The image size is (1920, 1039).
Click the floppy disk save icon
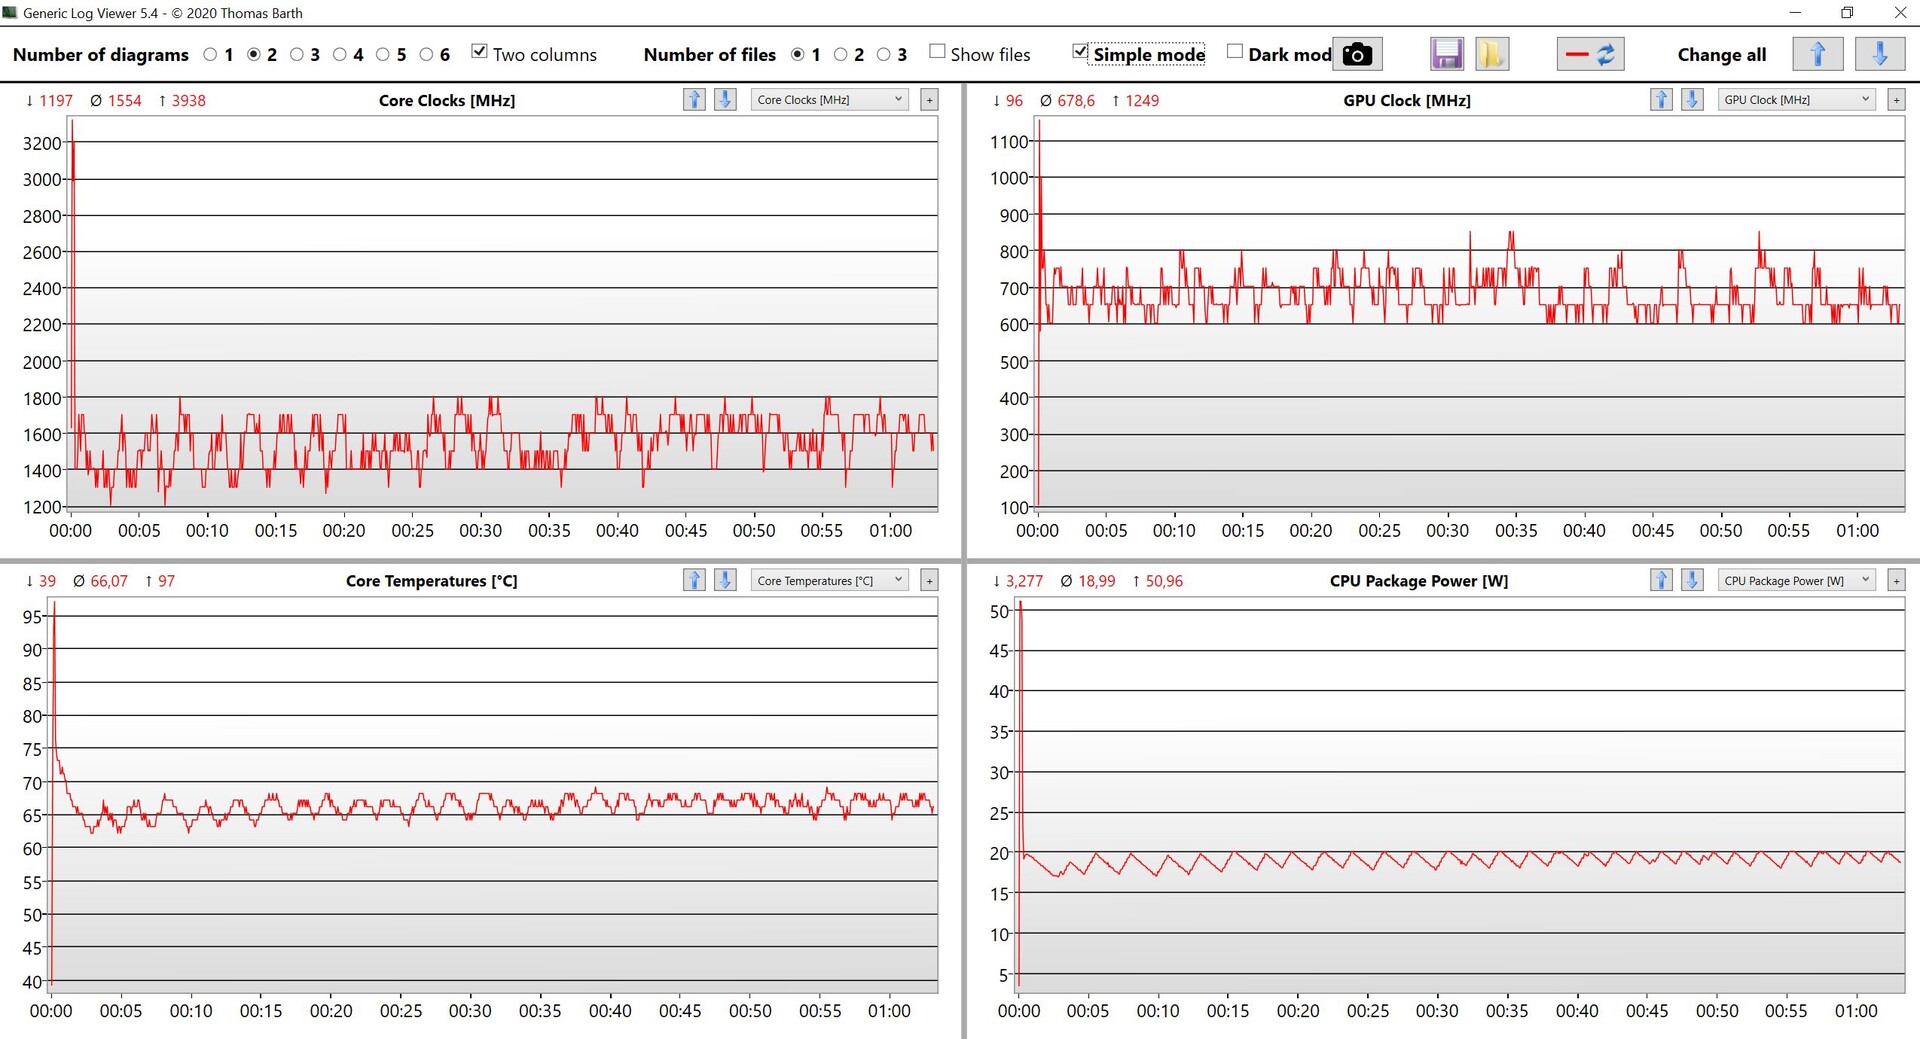pos(1446,54)
